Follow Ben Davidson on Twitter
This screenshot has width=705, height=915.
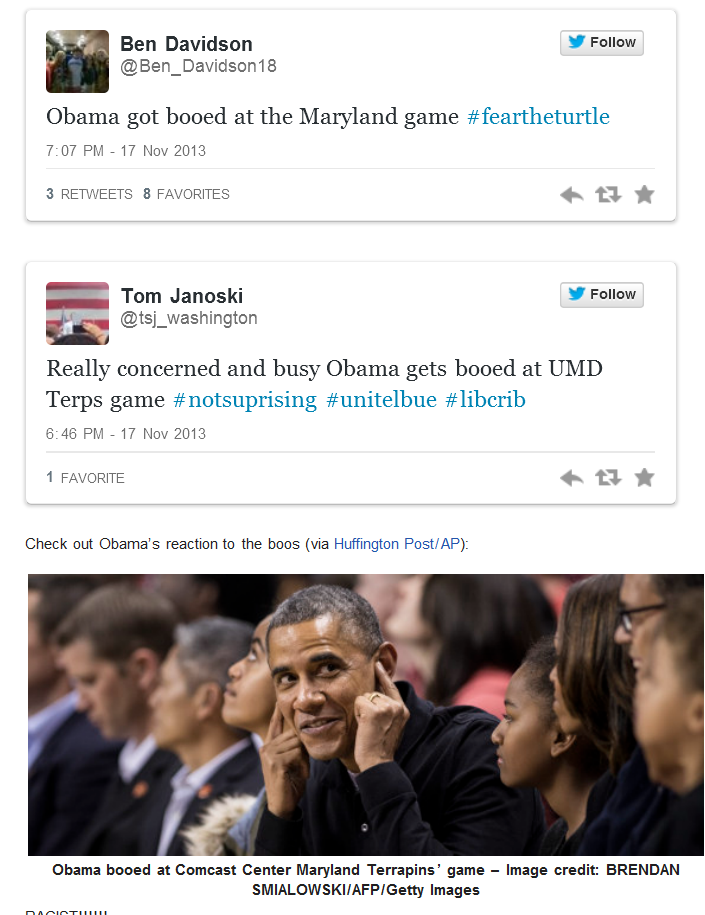[602, 43]
